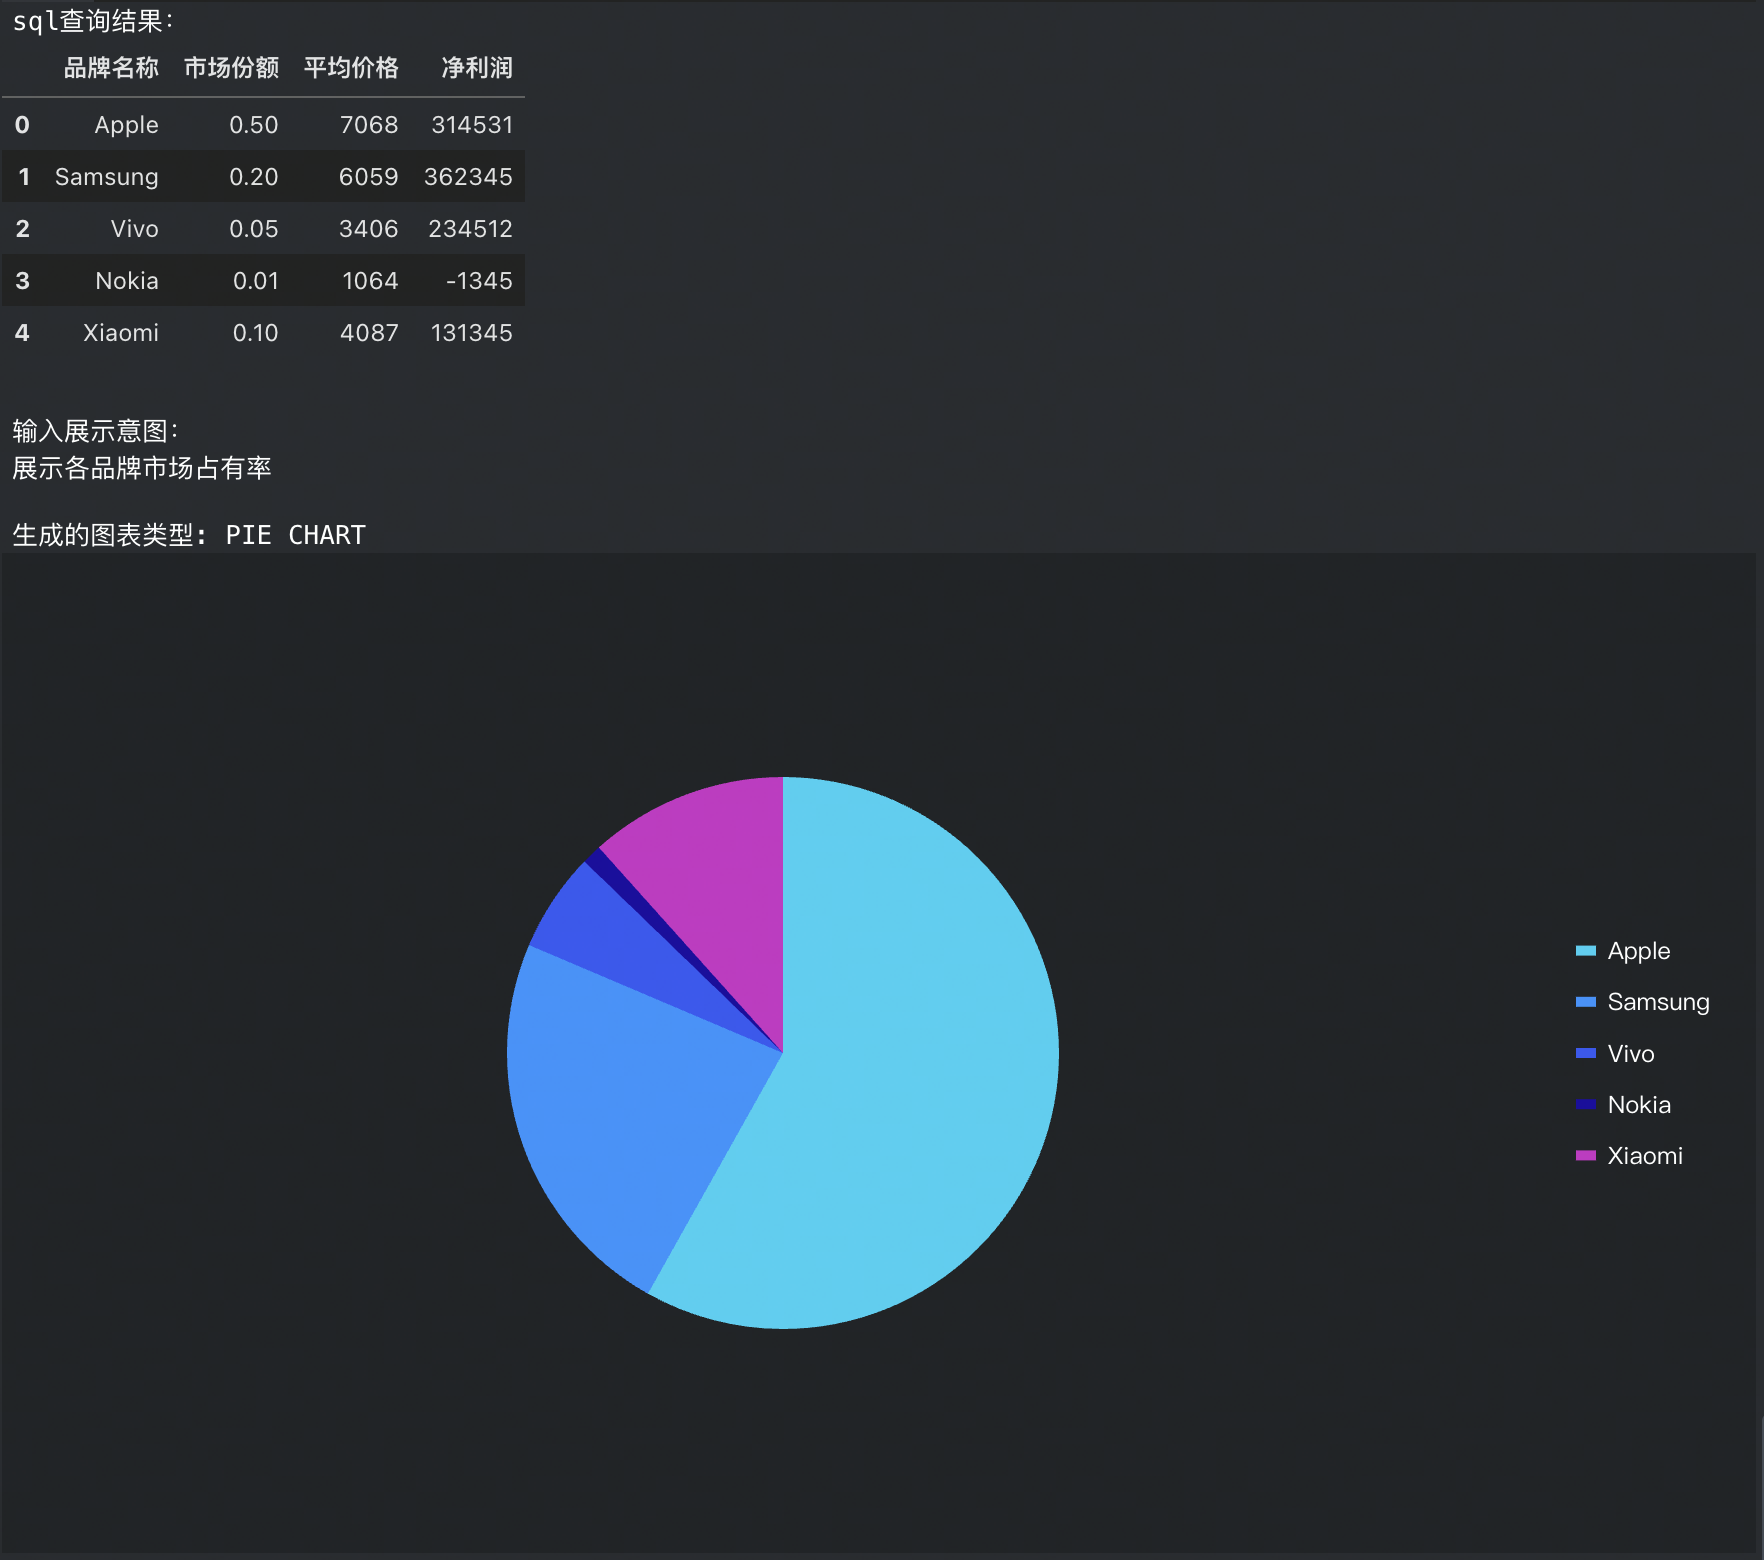Image resolution: width=1764 pixels, height=1560 pixels.
Task: Click net profit value -1345
Action: click(479, 281)
